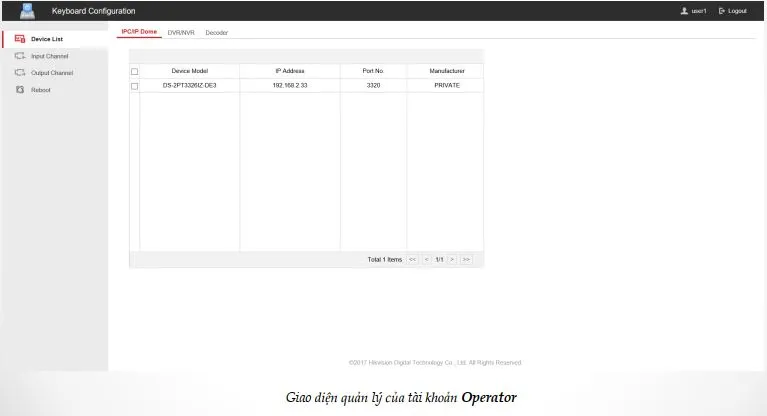Viewport: 767px width, 416px height.
Task: Click the Logout icon in header
Action: (722, 11)
